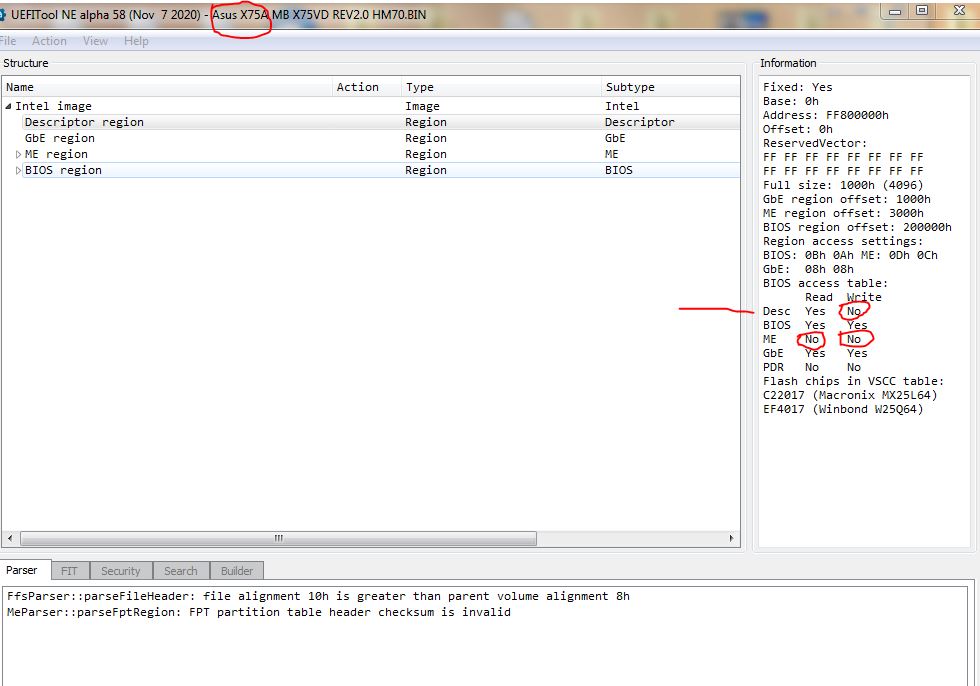Click 'GbE region offset: 1000h' line
980x686 pixels.
846,199
